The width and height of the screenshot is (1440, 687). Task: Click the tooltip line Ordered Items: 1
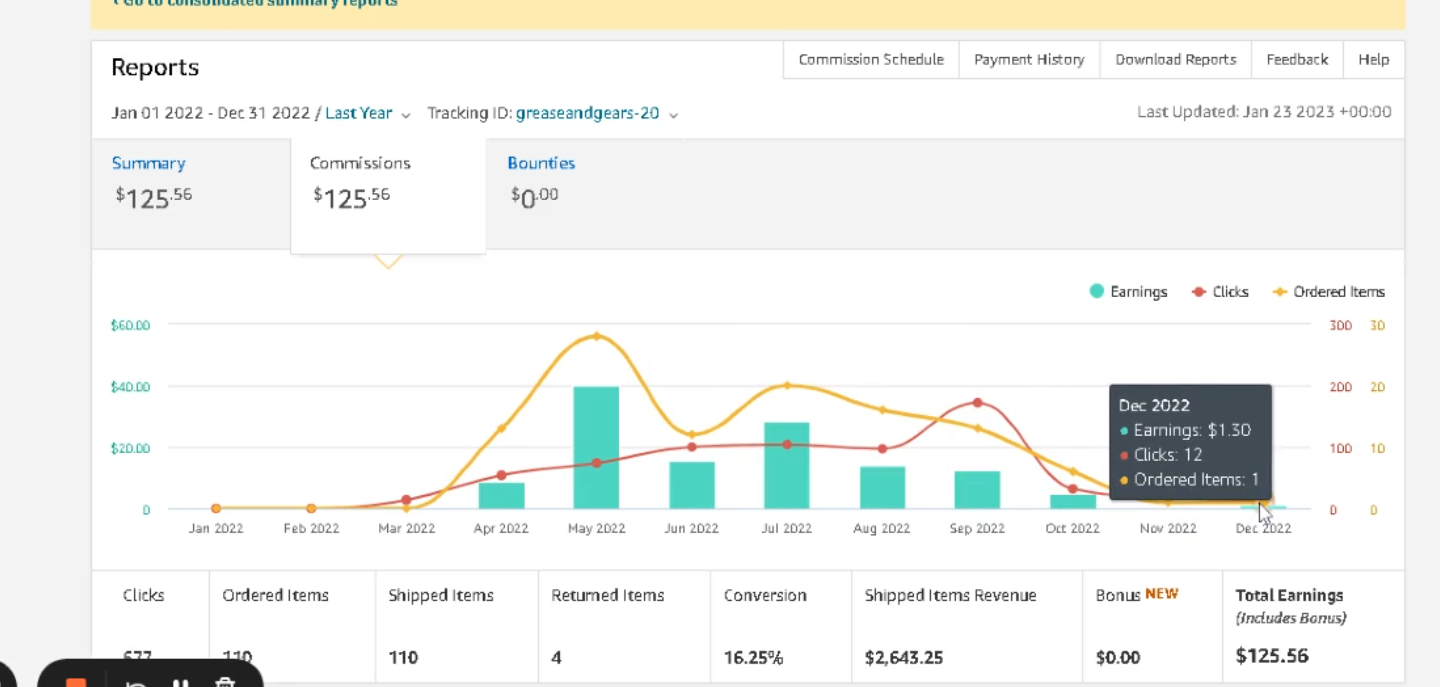1190,480
